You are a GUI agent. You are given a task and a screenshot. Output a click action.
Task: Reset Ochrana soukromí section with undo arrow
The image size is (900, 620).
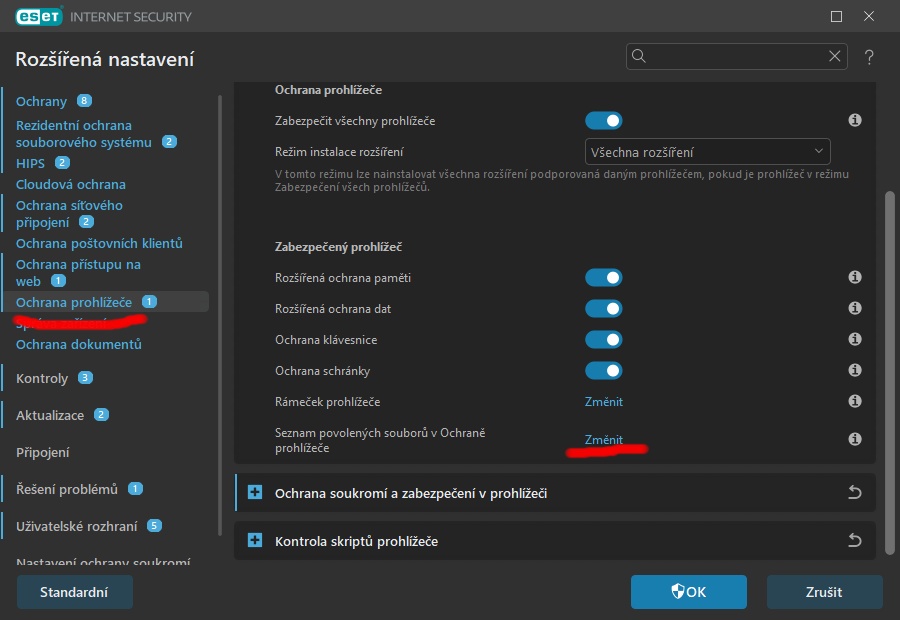[x=855, y=493]
